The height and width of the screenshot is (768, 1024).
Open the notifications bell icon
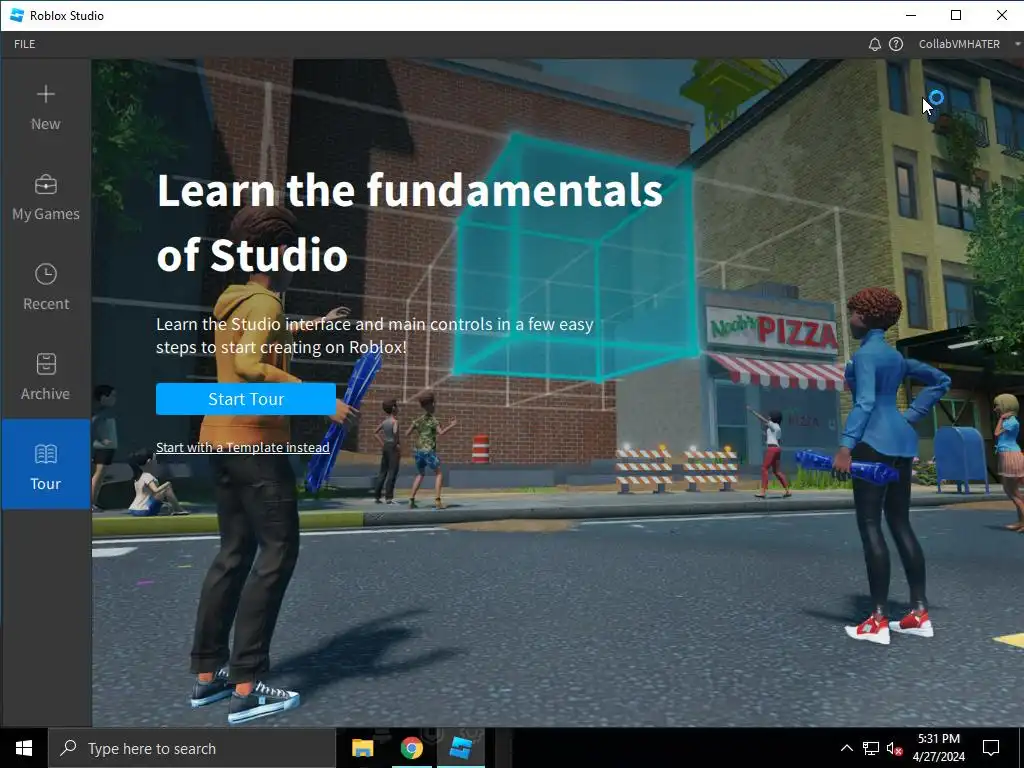click(874, 44)
